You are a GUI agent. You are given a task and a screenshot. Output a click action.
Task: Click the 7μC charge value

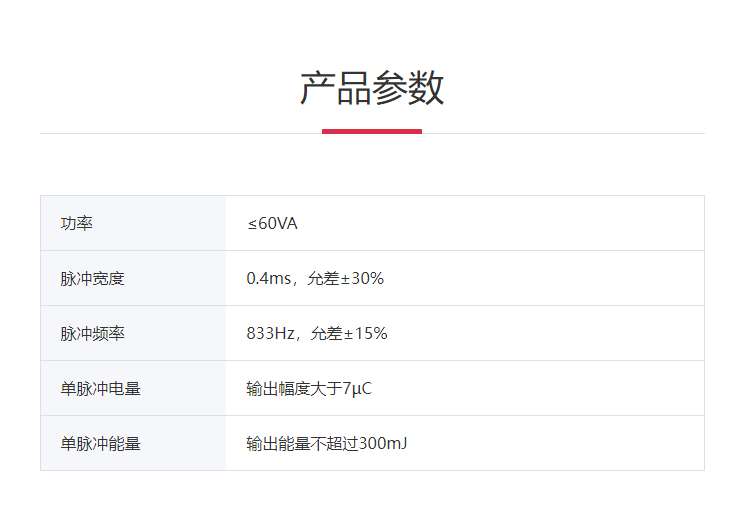357,388
